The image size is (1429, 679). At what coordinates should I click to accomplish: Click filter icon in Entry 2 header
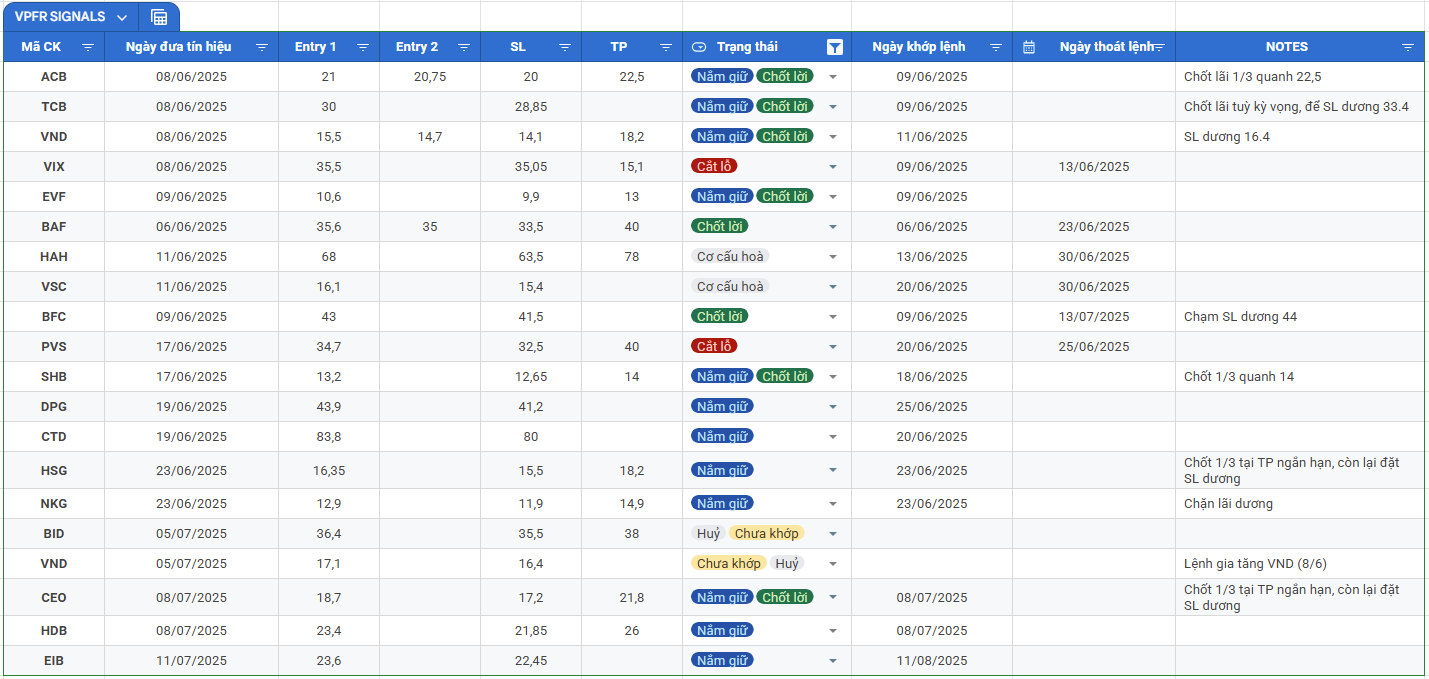464,47
